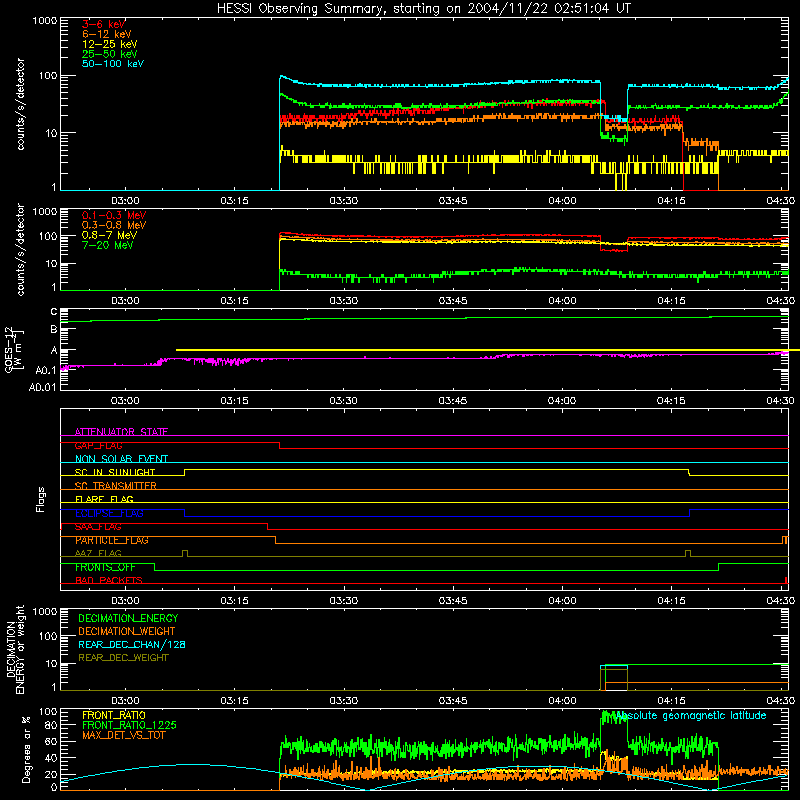800x800 pixels.
Task: Click the 'FLARE_FLAG' label
Action: [x=104, y=499]
